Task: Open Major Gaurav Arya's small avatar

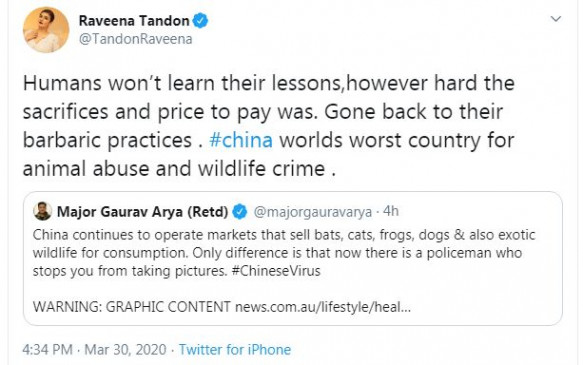Action: click(42, 211)
